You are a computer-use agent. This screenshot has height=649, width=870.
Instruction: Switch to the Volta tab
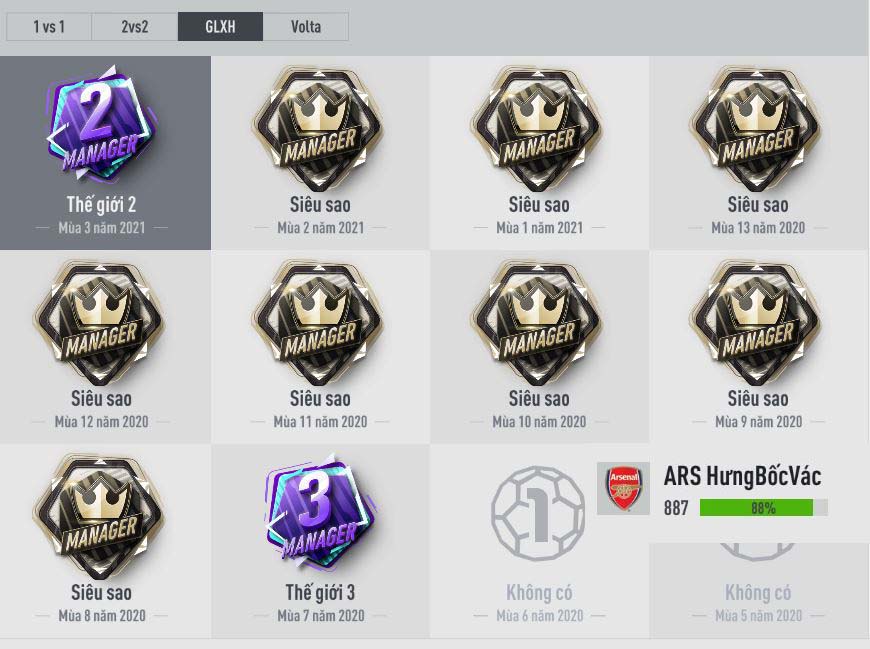(x=306, y=27)
